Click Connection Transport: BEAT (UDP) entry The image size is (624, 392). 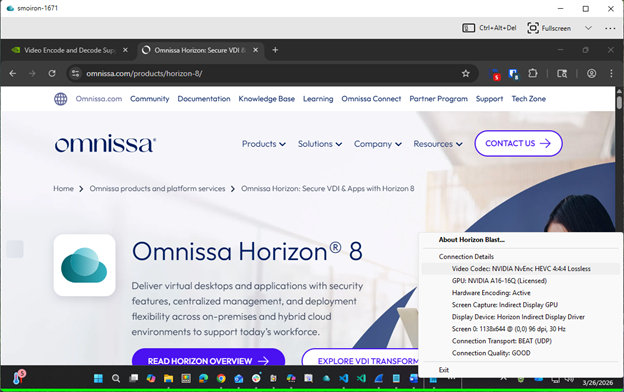(521, 341)
